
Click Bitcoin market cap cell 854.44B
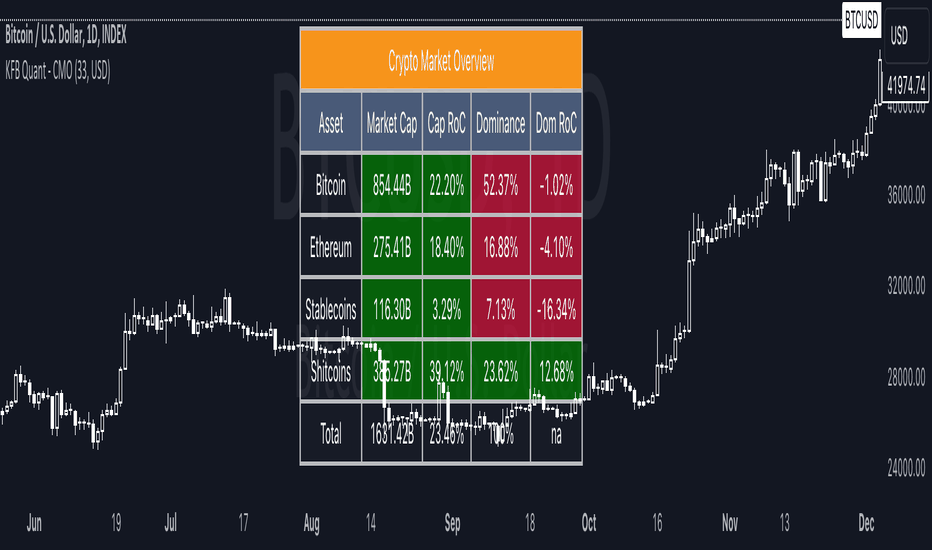coord(392,185)
